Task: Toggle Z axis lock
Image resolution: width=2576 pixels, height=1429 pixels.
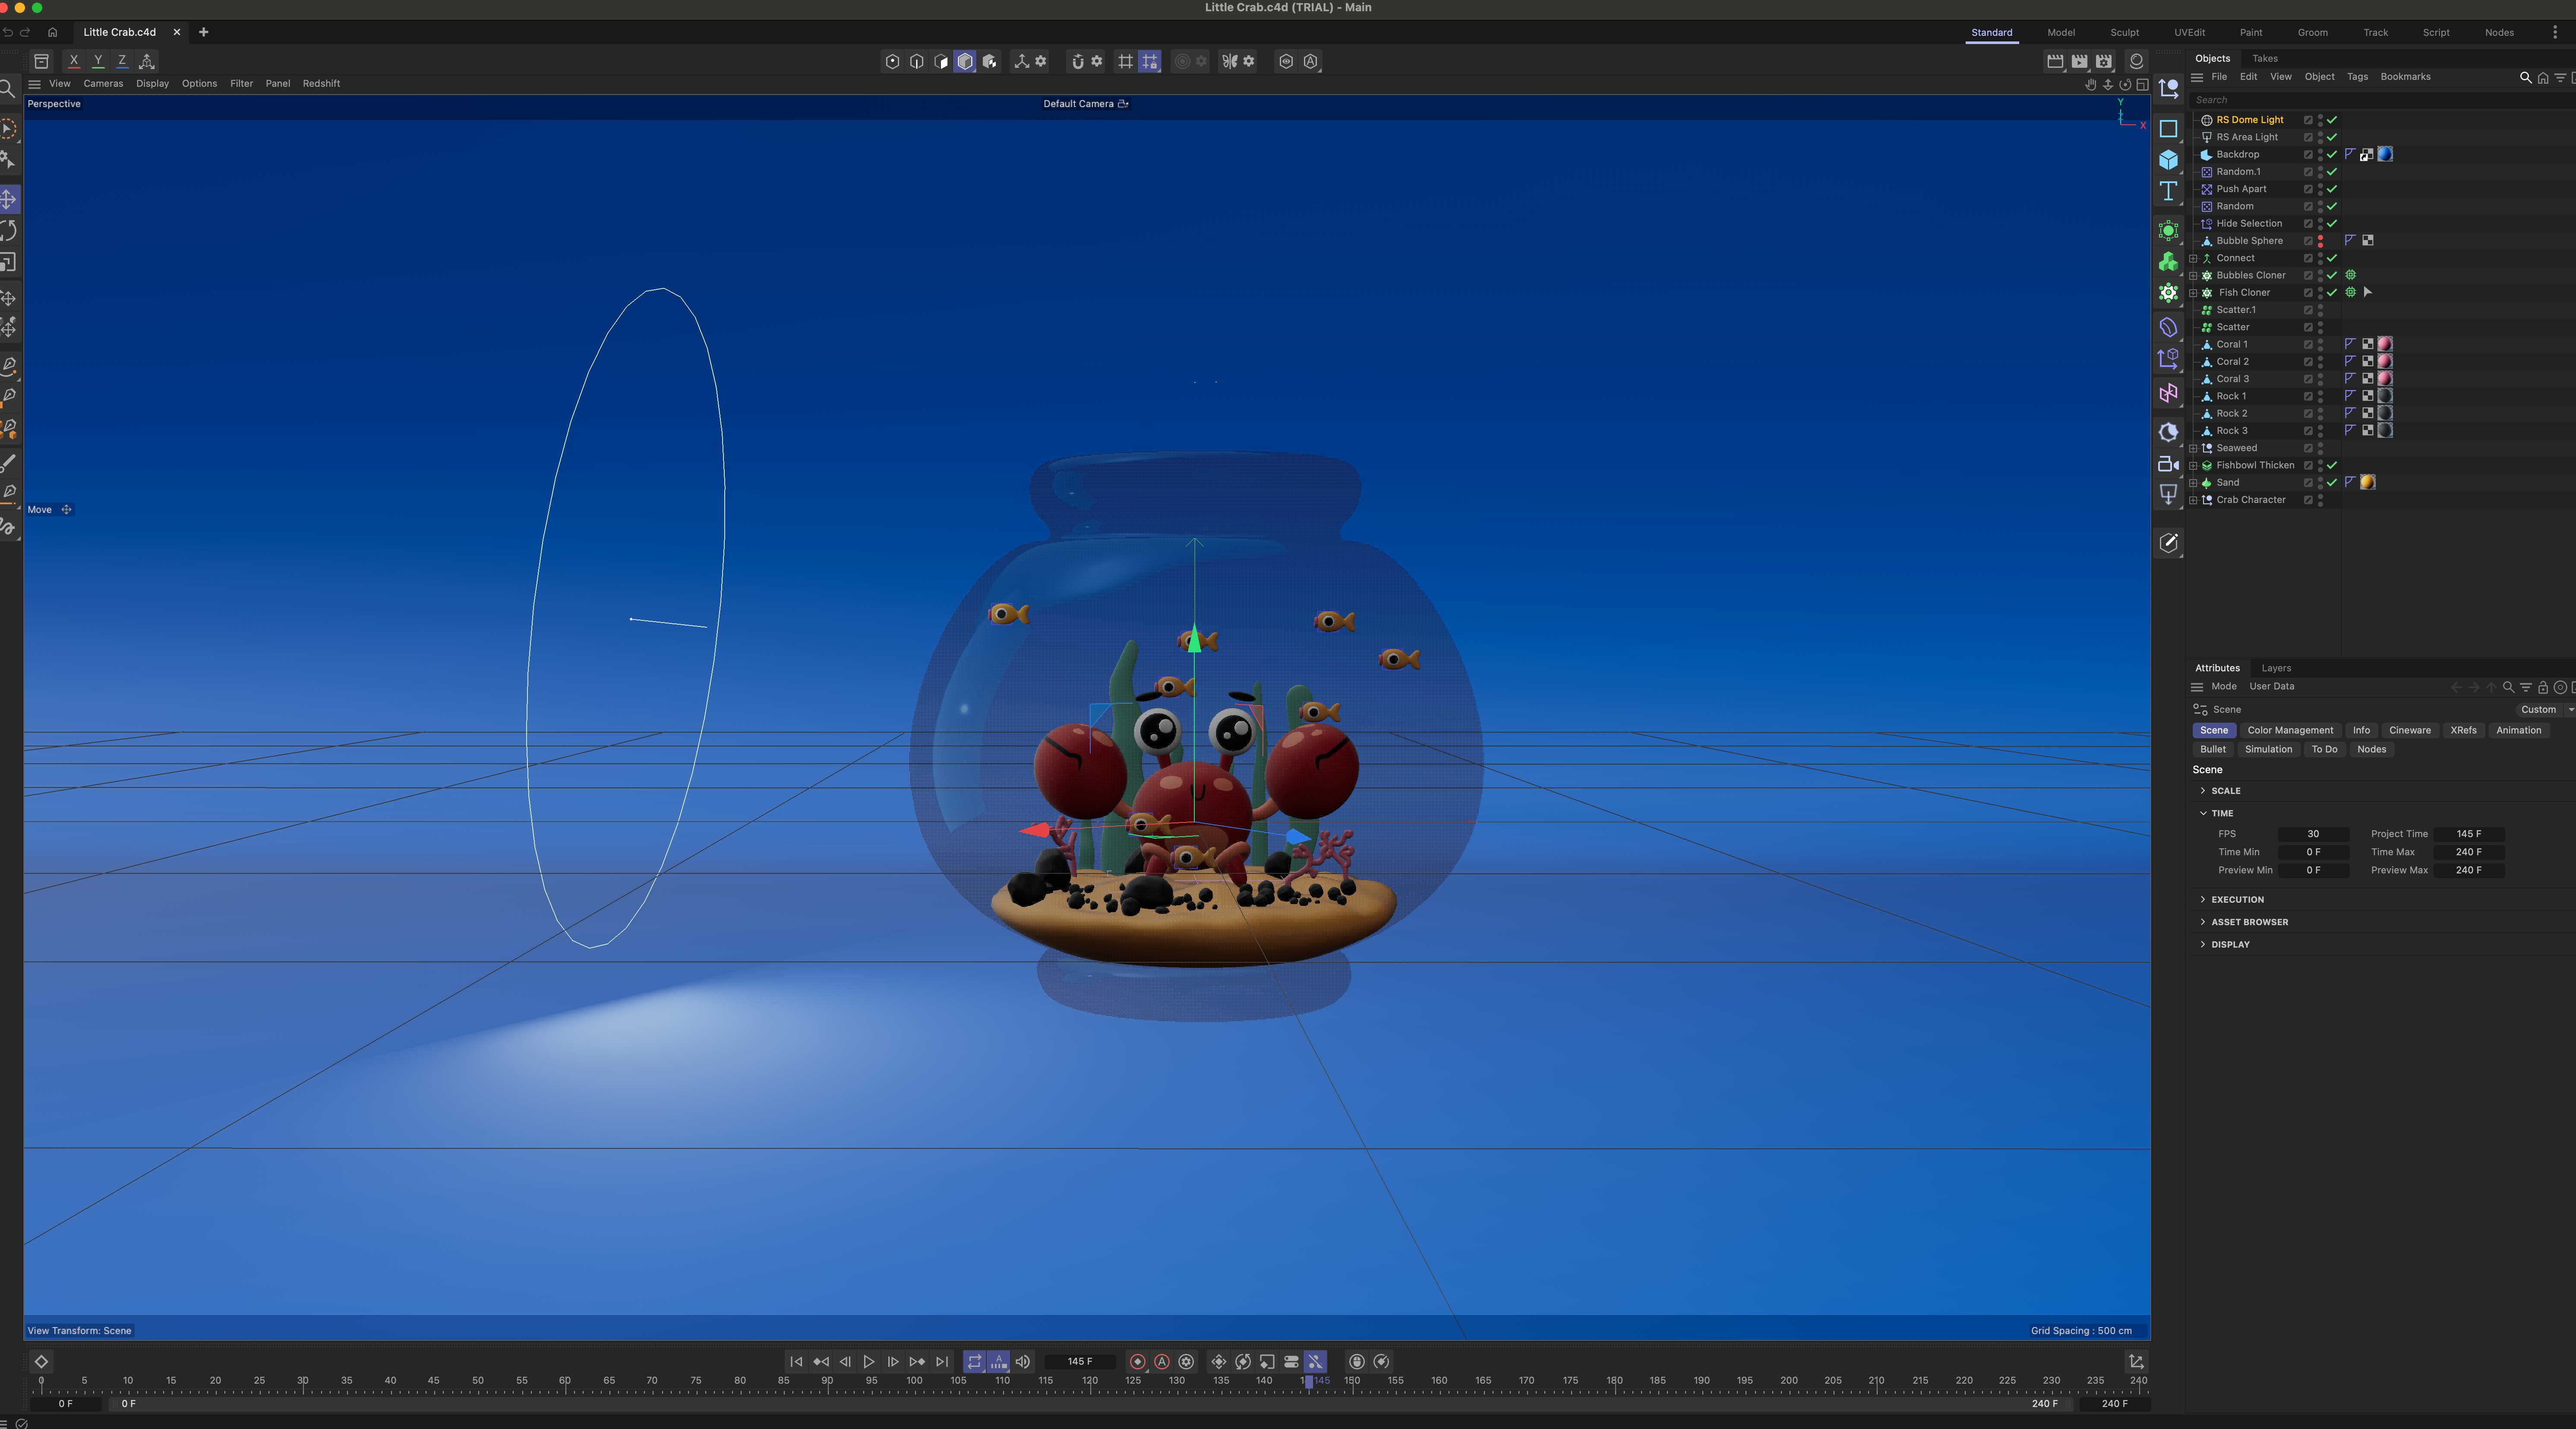Action: point(122,61)
